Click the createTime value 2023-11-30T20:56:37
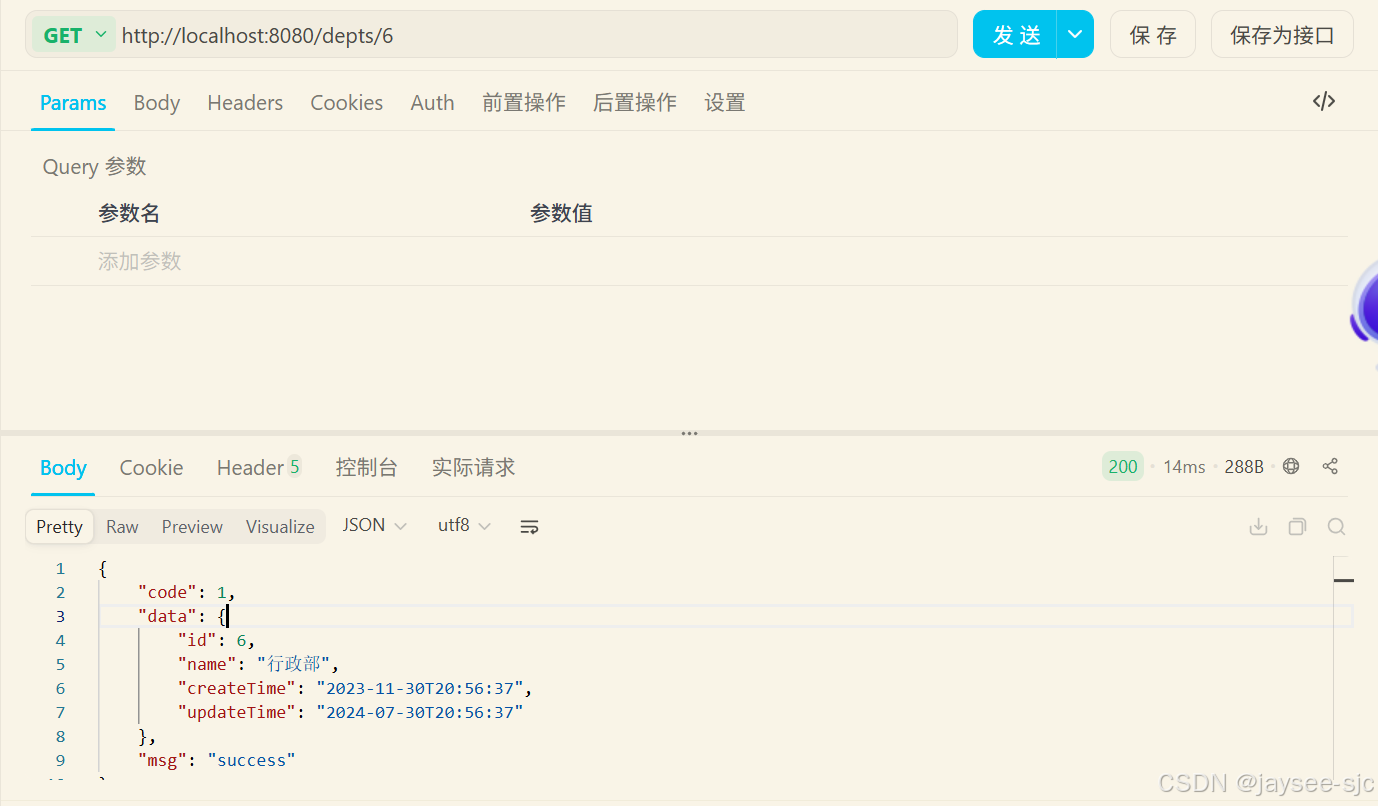Viewport: 1378px width, 806px height. (420, 688)
